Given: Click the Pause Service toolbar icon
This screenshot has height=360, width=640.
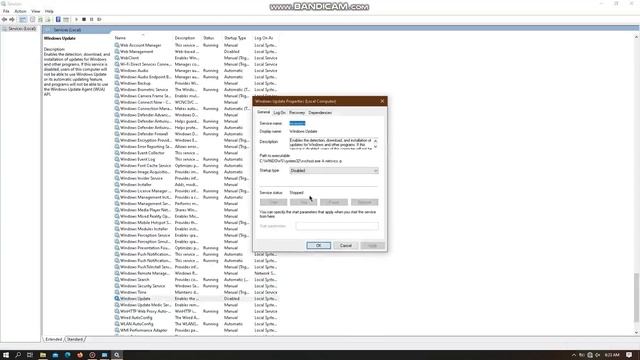Looking at the screenshot, I should (91, 20).
